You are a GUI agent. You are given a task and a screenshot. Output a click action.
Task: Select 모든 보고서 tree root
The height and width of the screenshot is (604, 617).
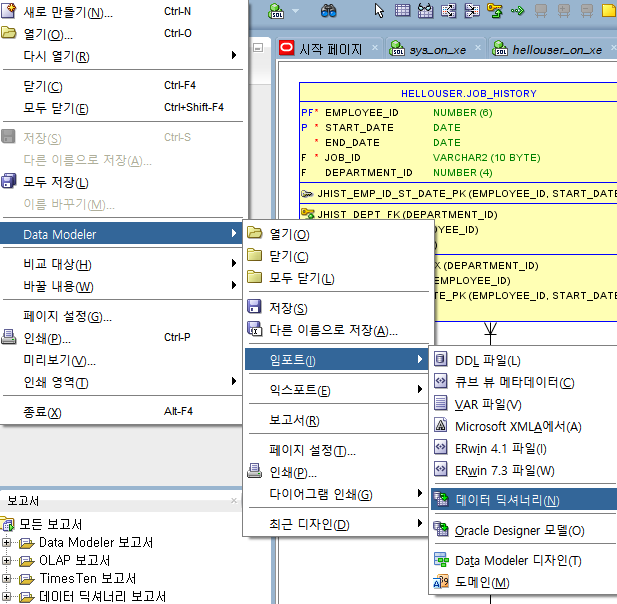(50, 524)
